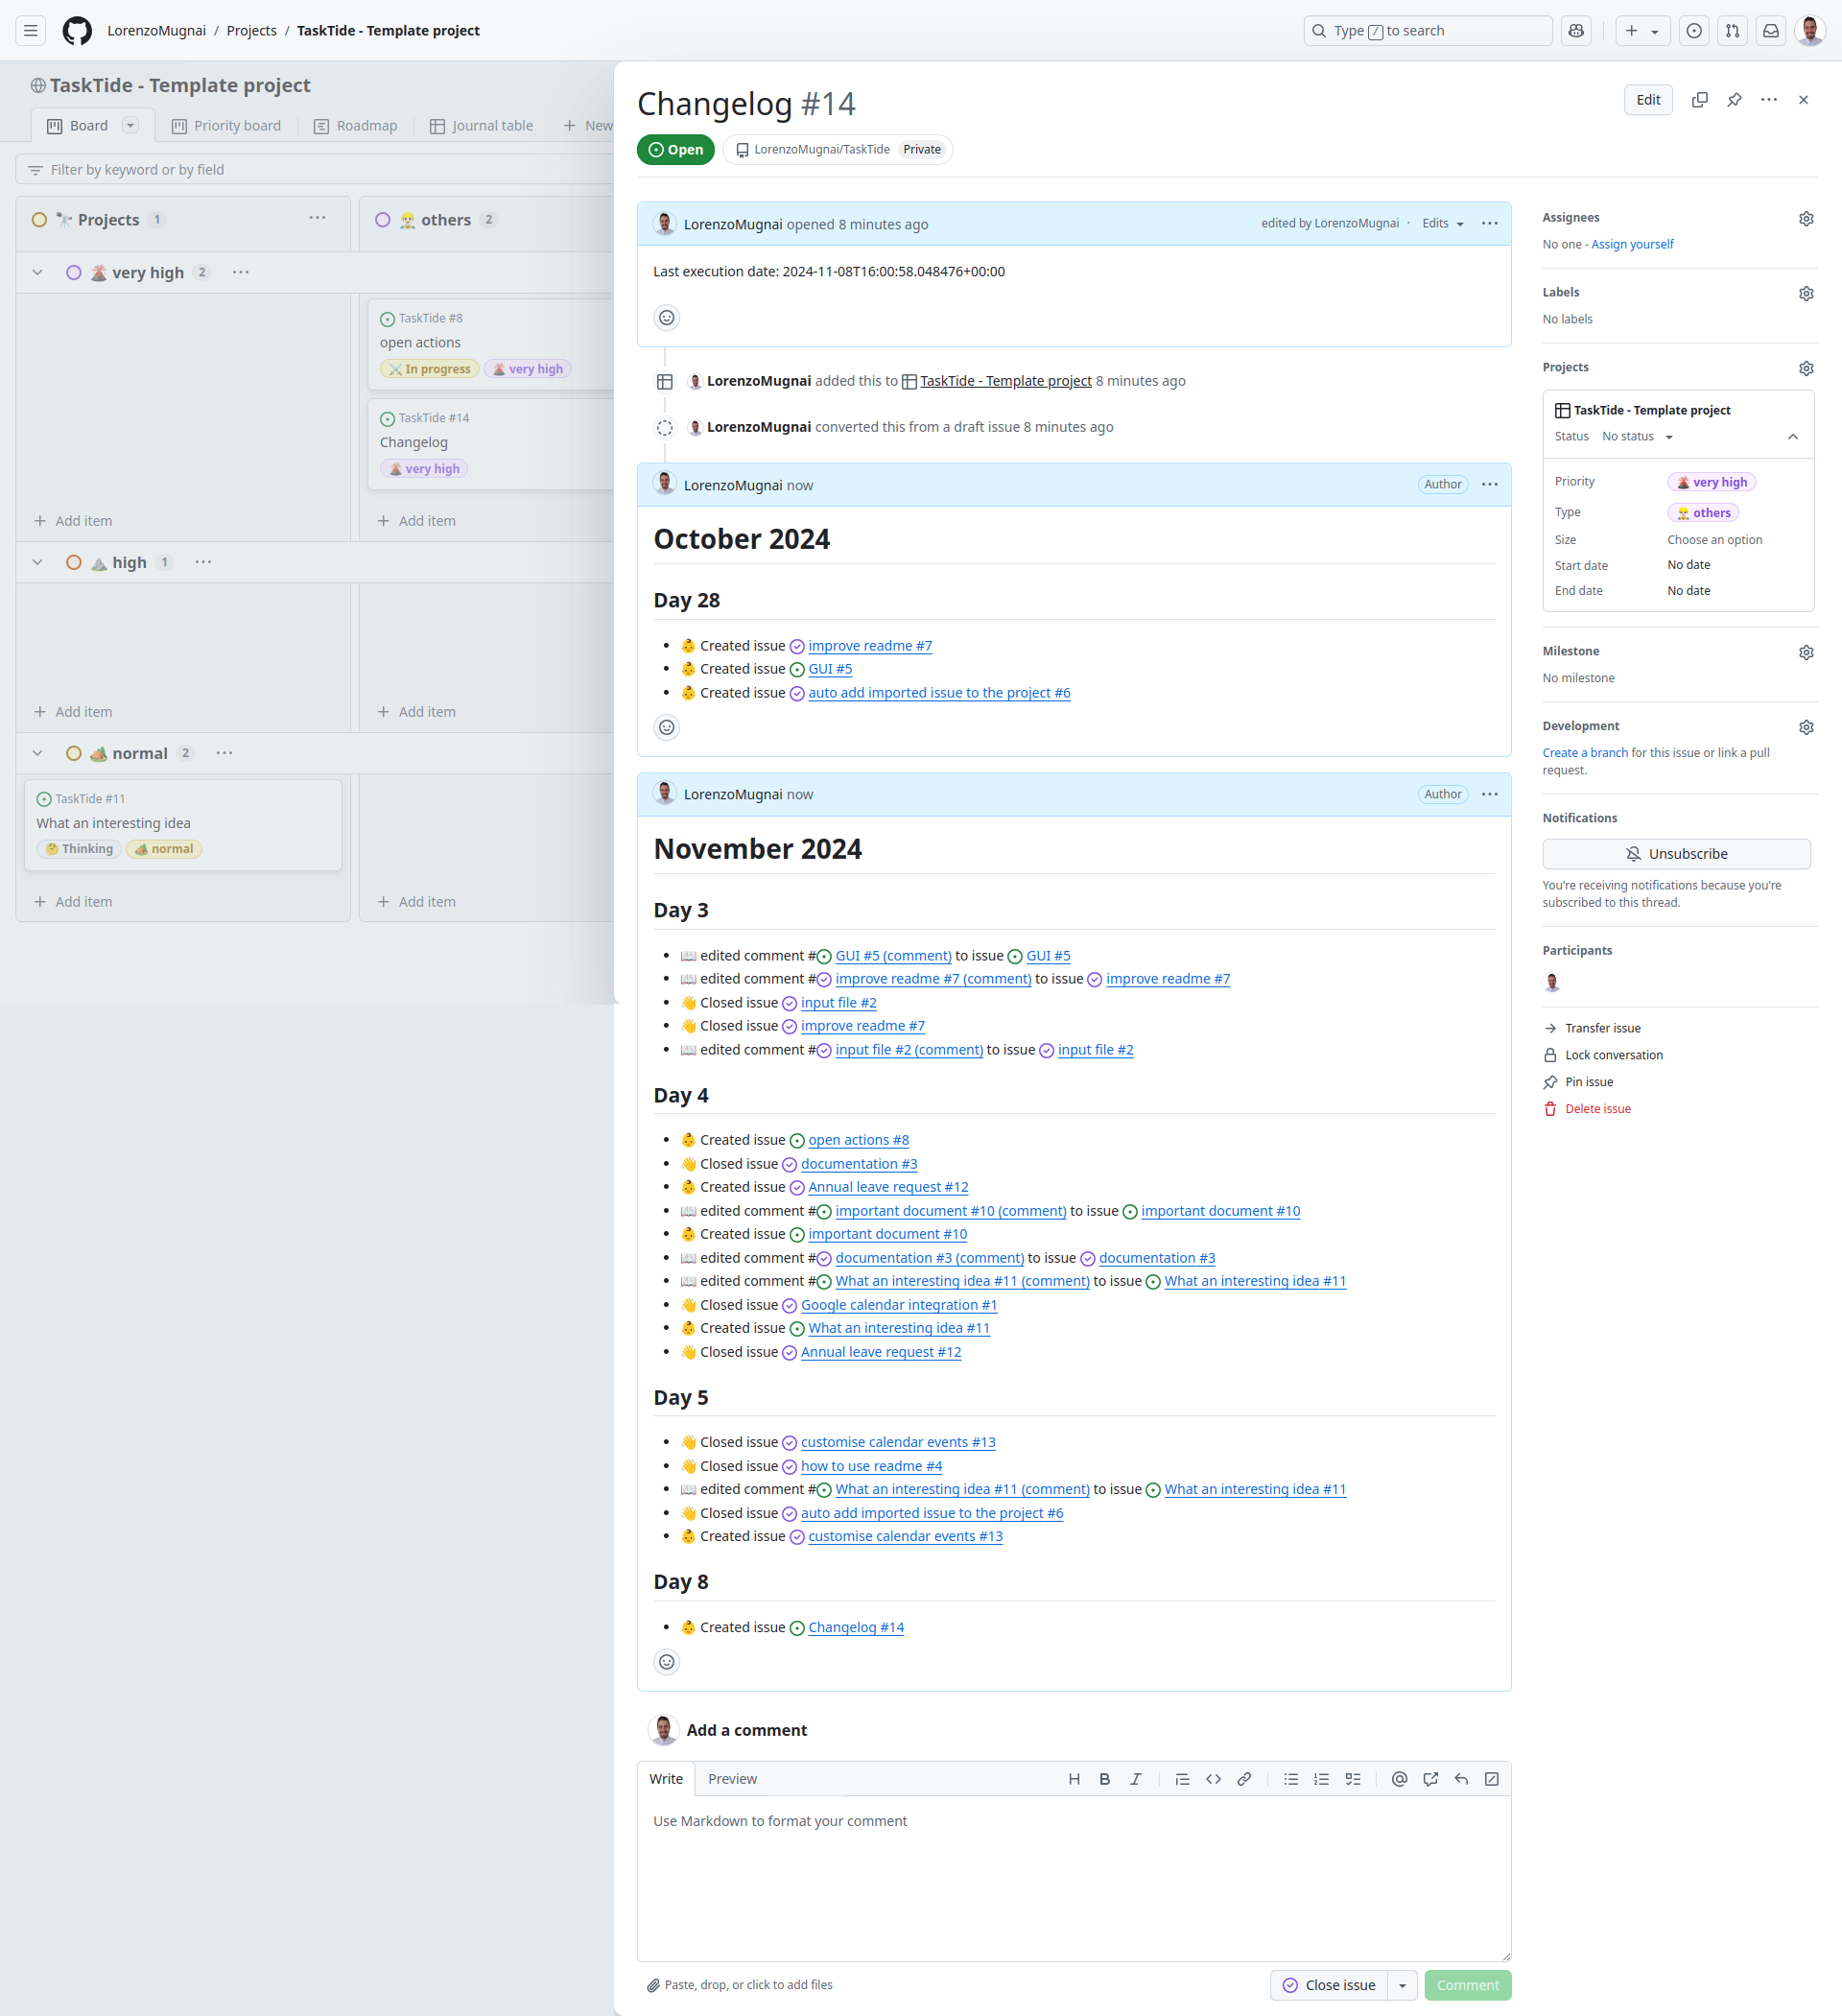The width and height of the screenshot is (1842, 2016).
Task: Click the copy issue link icon
Action: (x=1698, y=100)
